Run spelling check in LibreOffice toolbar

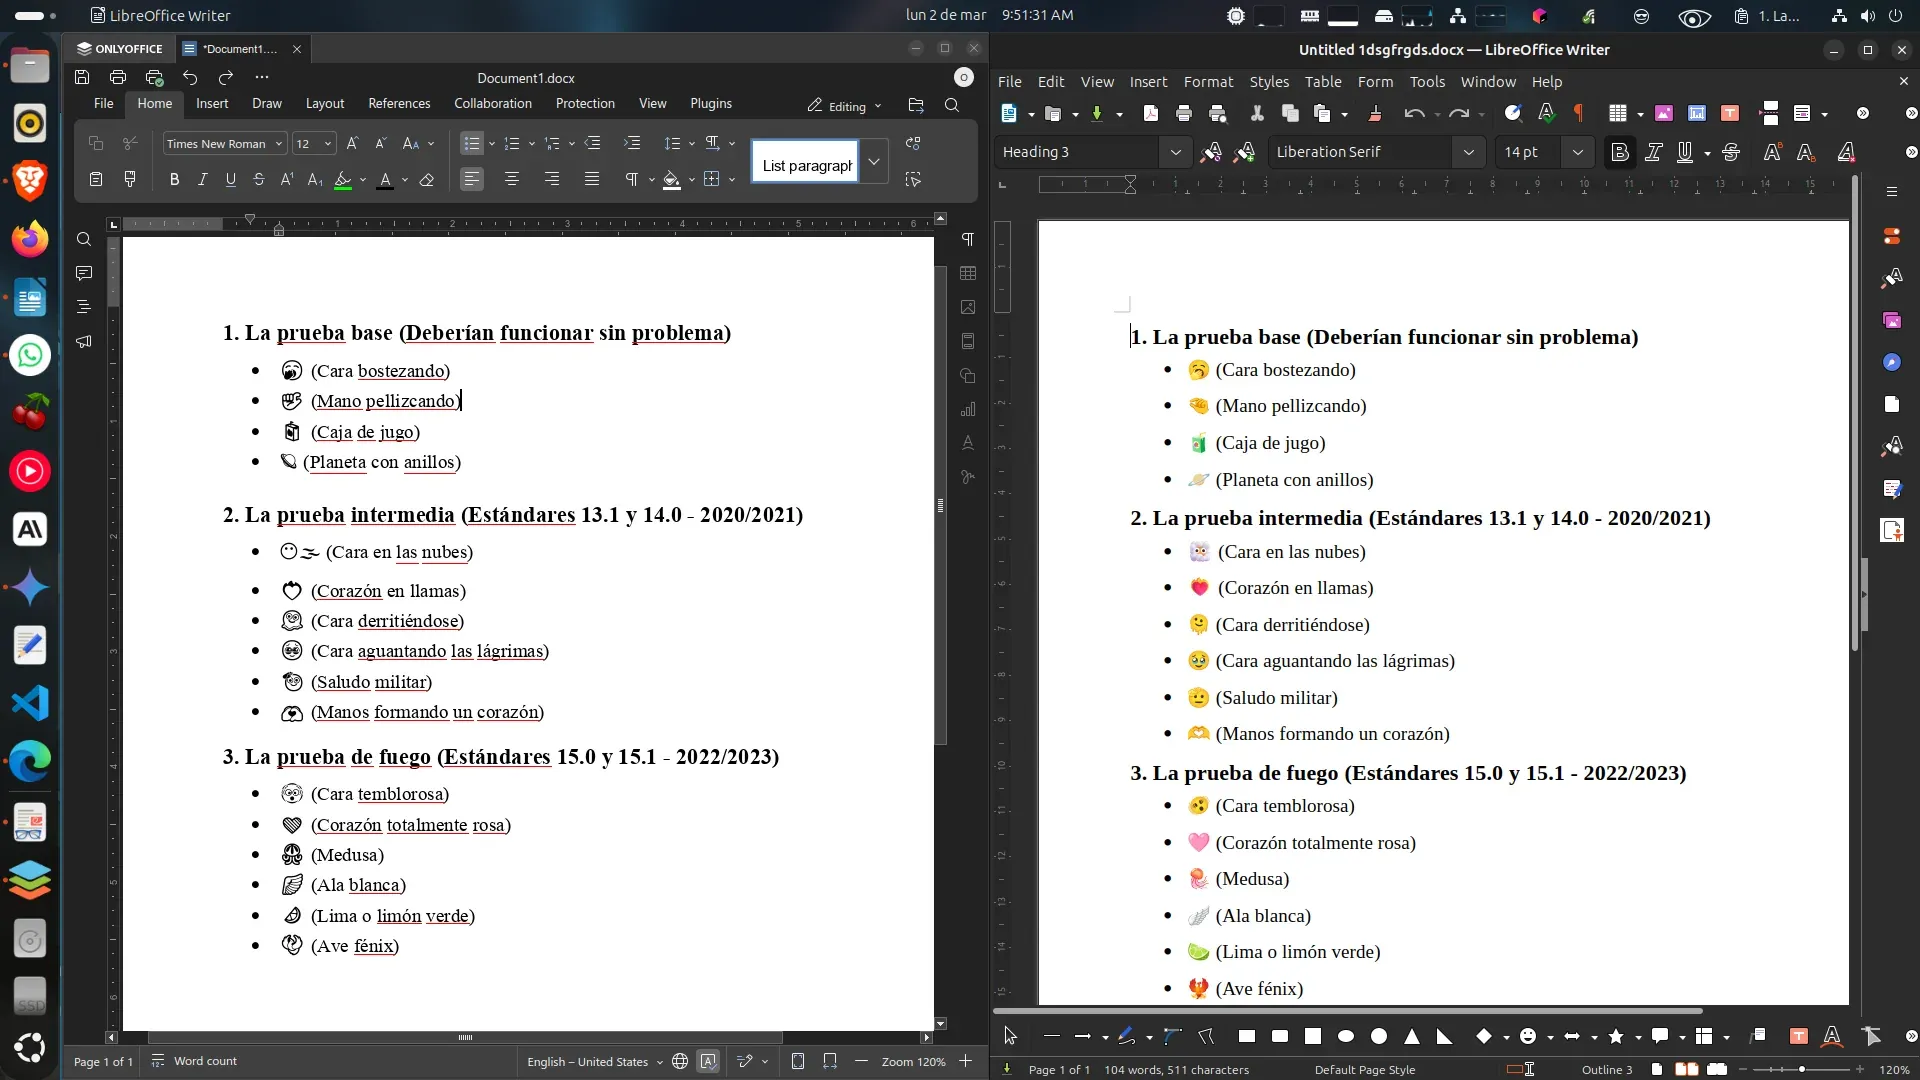coord(1547,113)
